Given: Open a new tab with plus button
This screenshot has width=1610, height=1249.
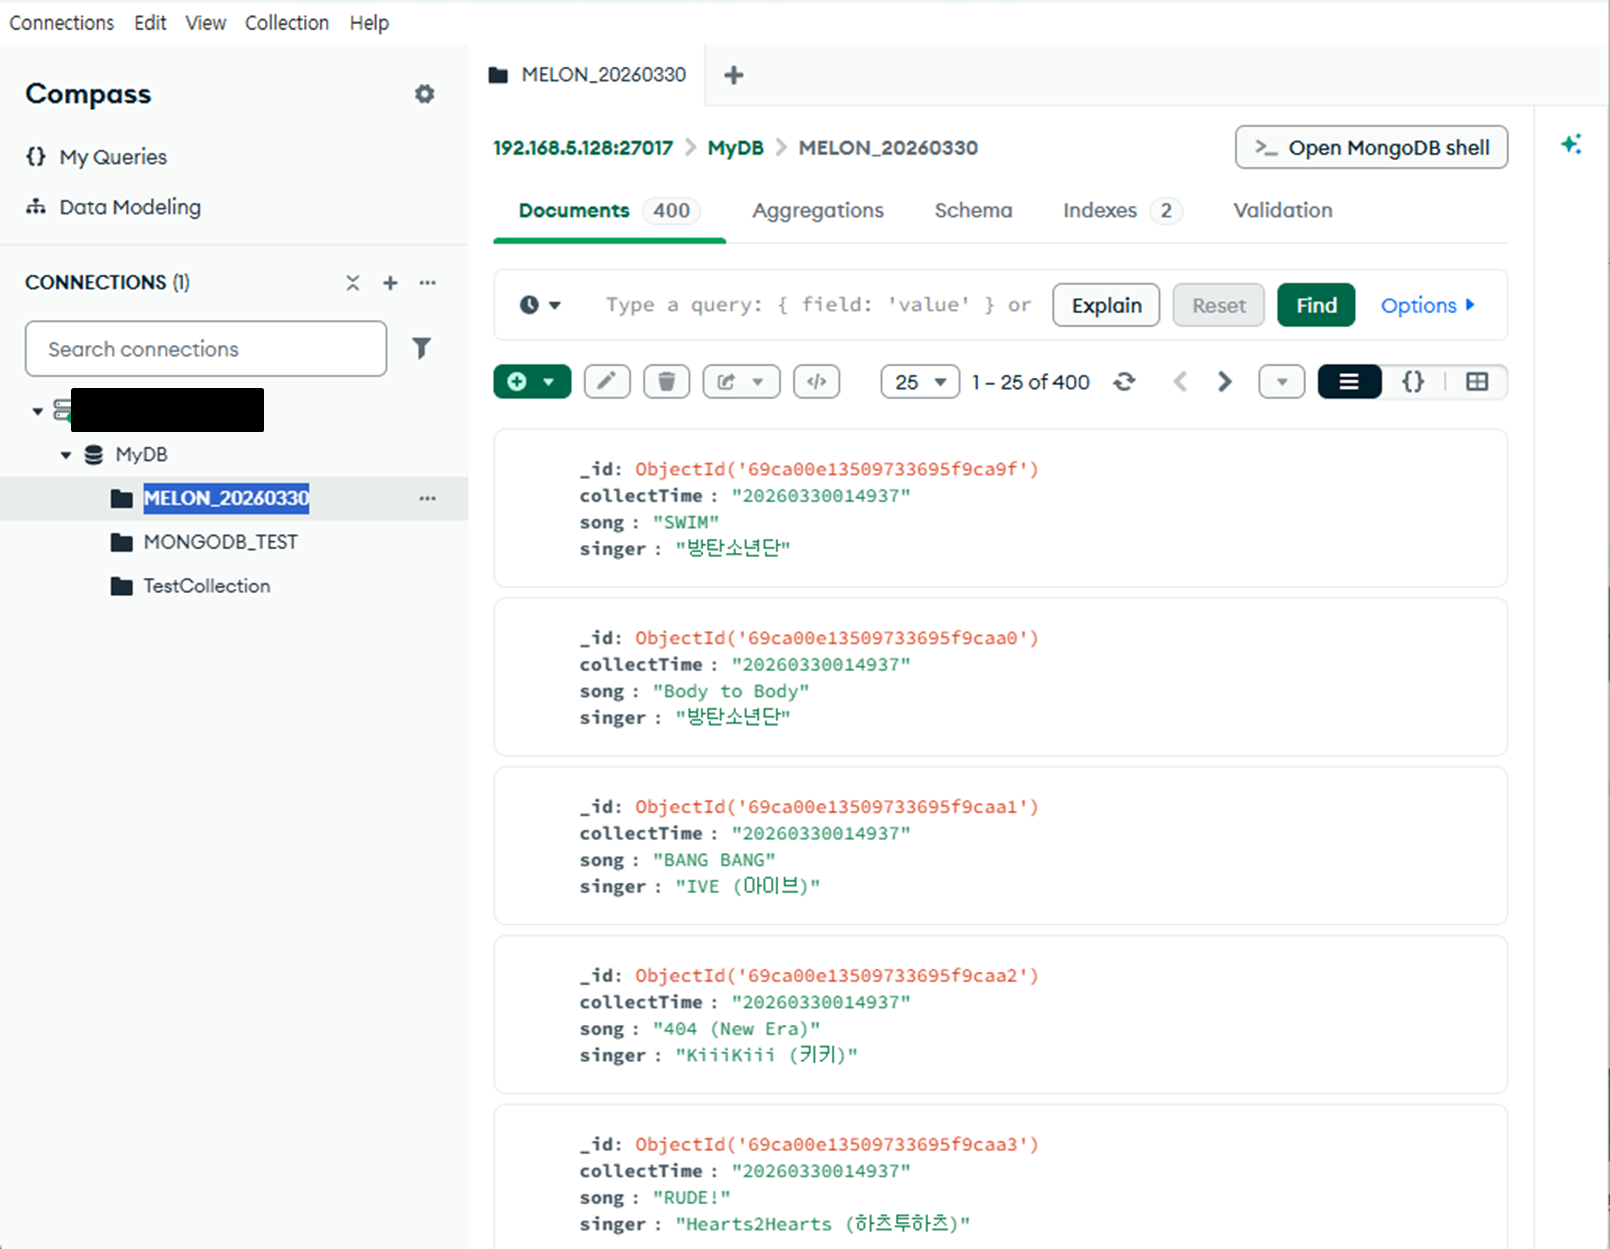Looking at the screenshot, I should pos(734,75).
